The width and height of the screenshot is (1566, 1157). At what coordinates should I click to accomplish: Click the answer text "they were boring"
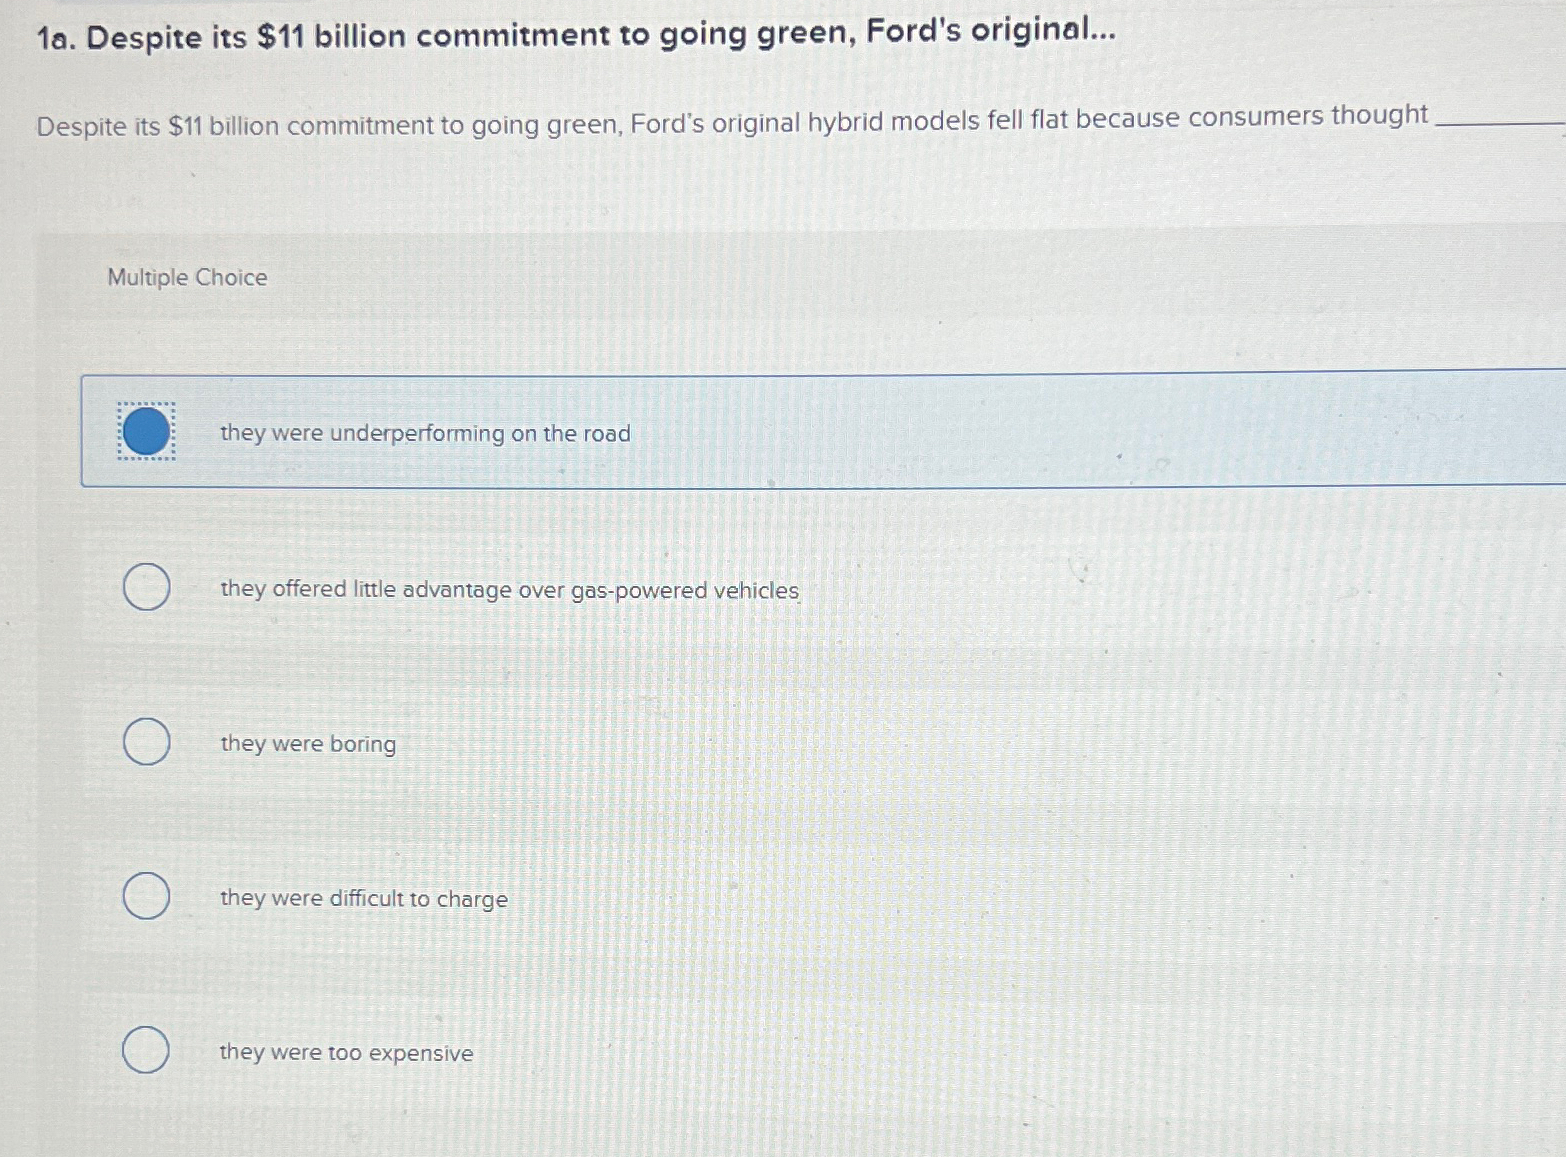click(x=307, y=743)
